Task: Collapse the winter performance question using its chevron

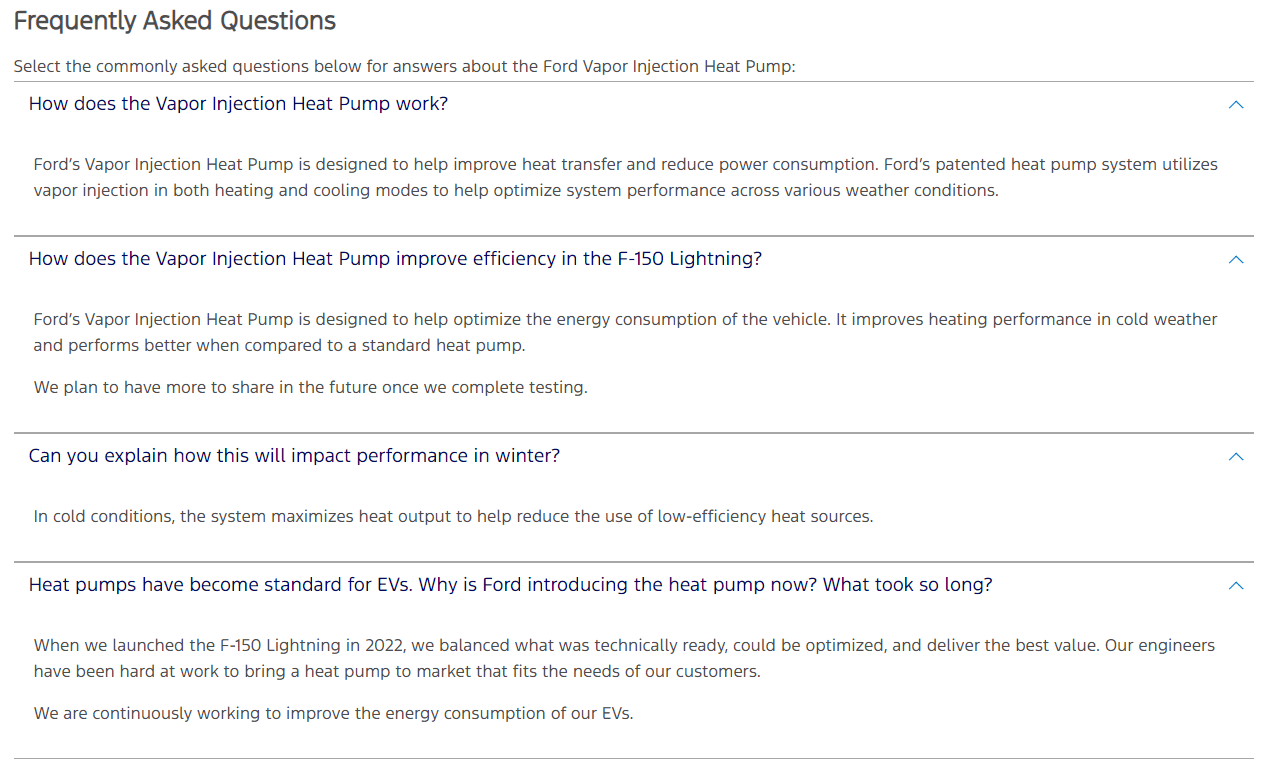Action: (x=1236, y=456)
